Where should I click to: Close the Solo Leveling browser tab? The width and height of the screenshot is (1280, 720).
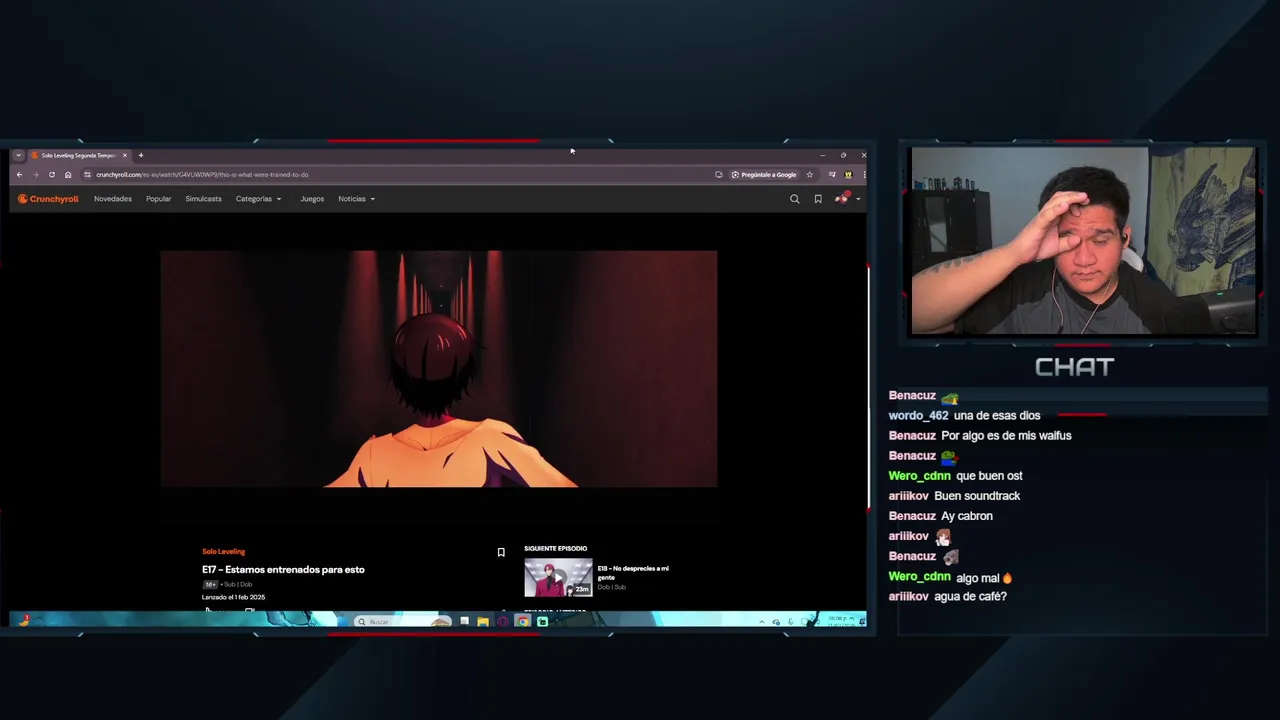pyautogui.click(x=125, y=155)
